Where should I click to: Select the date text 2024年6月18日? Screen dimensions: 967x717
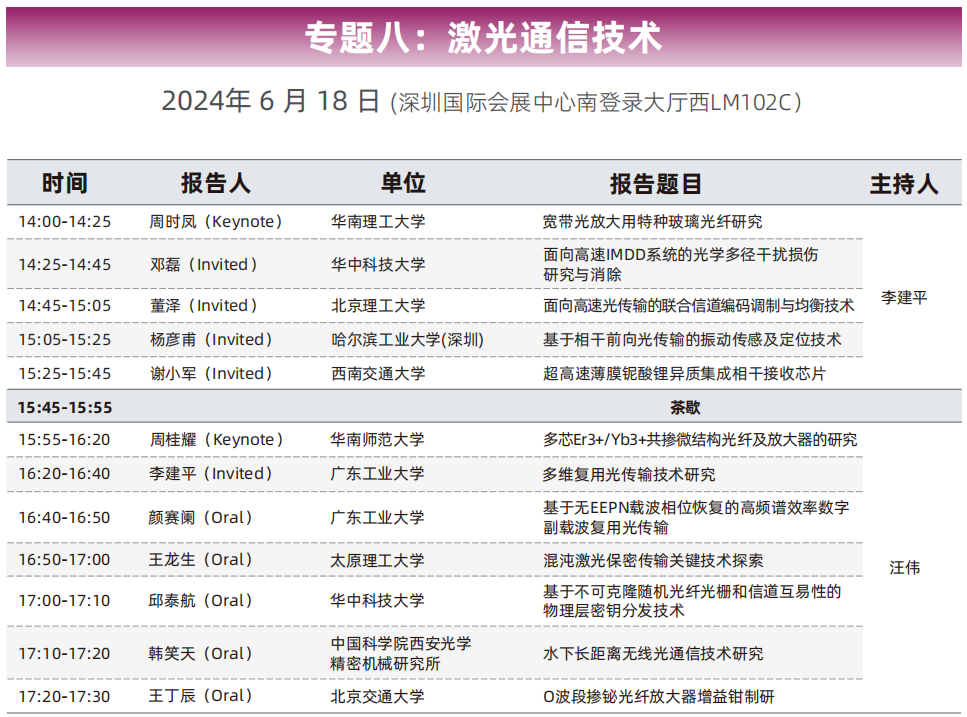pyautogui.click(x=270, y=100)
